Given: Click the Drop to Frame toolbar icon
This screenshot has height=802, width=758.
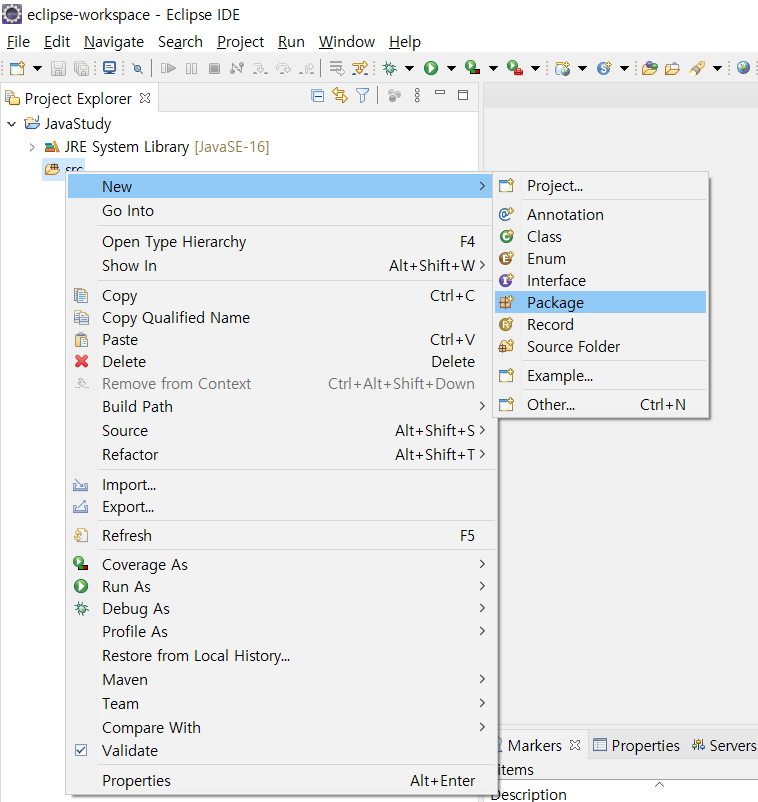Looking at the screenshot, I should tap(337, 68).
